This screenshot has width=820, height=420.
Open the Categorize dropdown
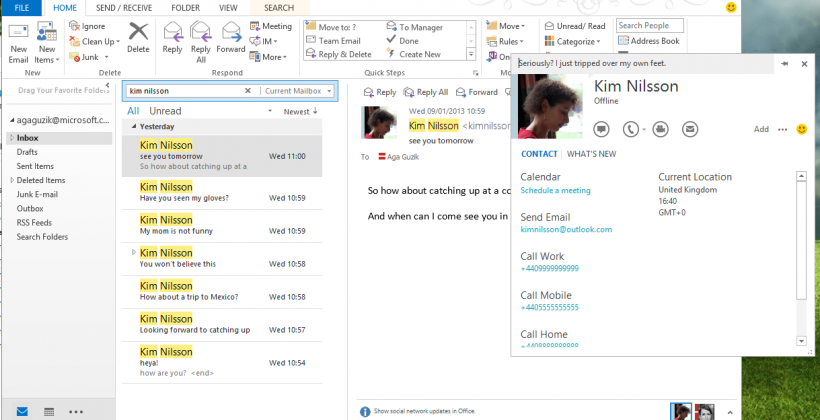(x=573, y=41)
